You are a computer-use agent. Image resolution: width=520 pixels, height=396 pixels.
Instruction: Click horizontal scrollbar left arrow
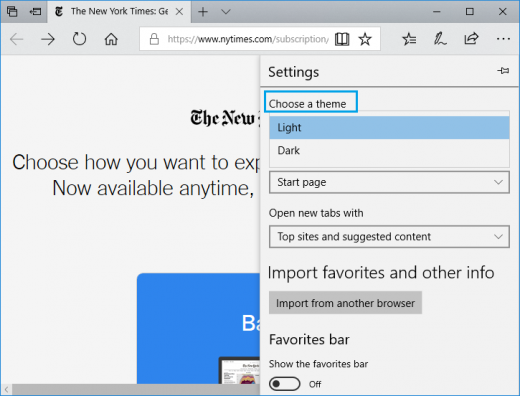tap(6, 389)
